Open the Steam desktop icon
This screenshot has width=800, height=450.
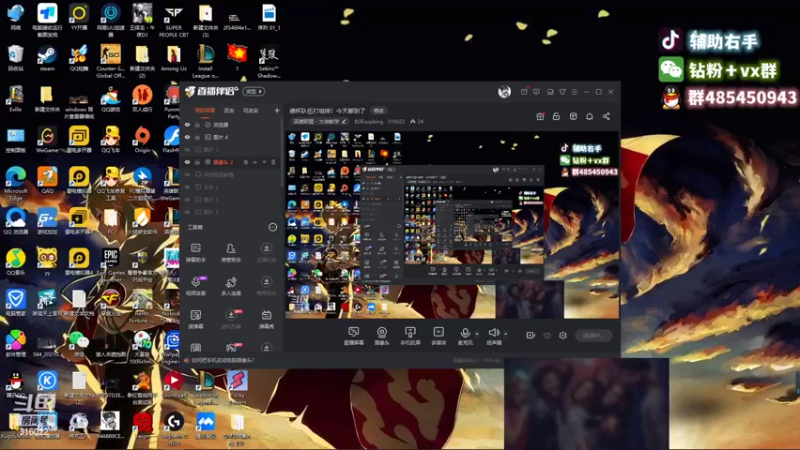(x=47, y=58)
